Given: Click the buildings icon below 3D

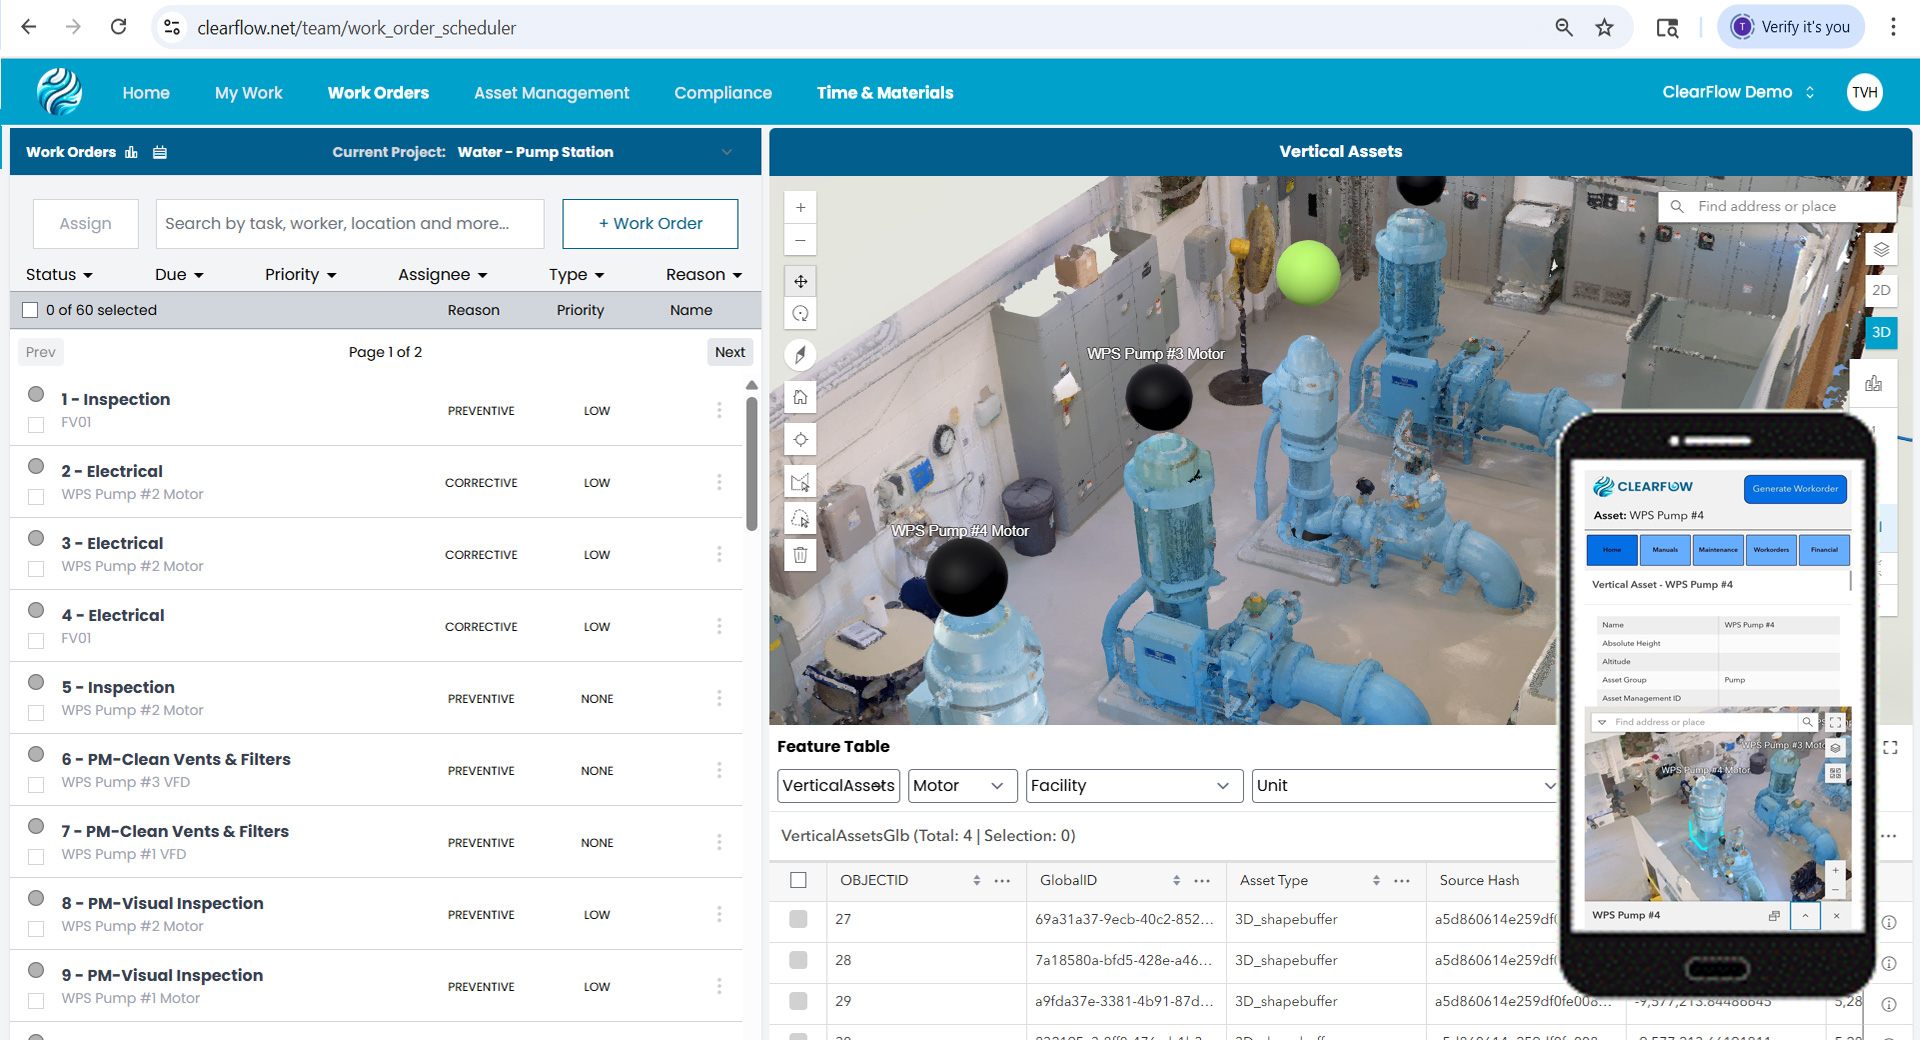Looking at the screenshot, I should point(1873,383).
